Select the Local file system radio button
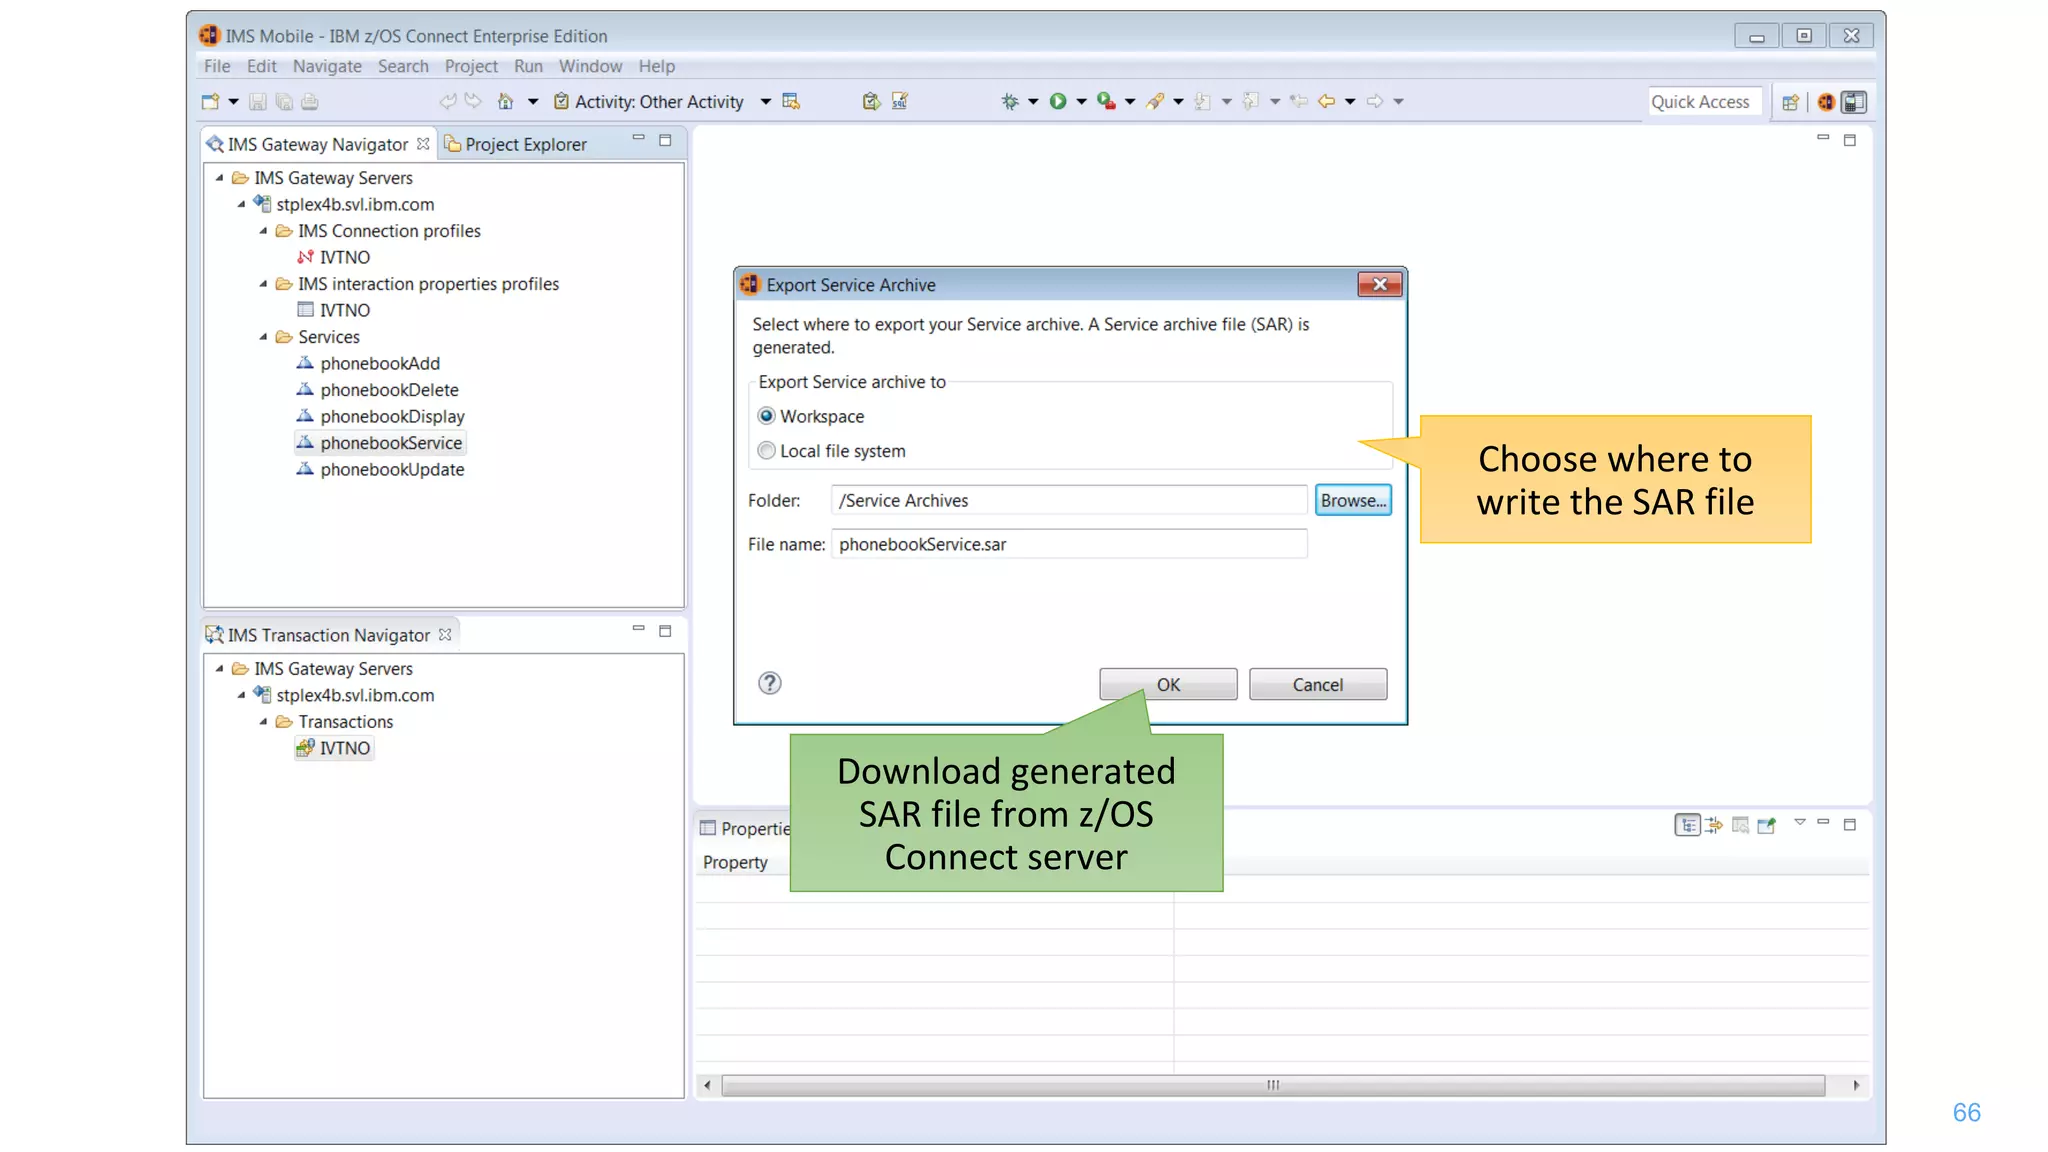 [766, 451]
